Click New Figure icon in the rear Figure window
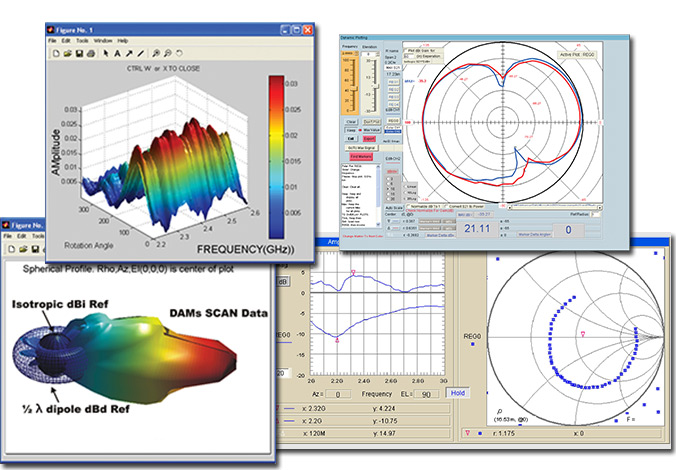Image resolution: width=676 pixels, height=470 pixels. pos(12,249)
